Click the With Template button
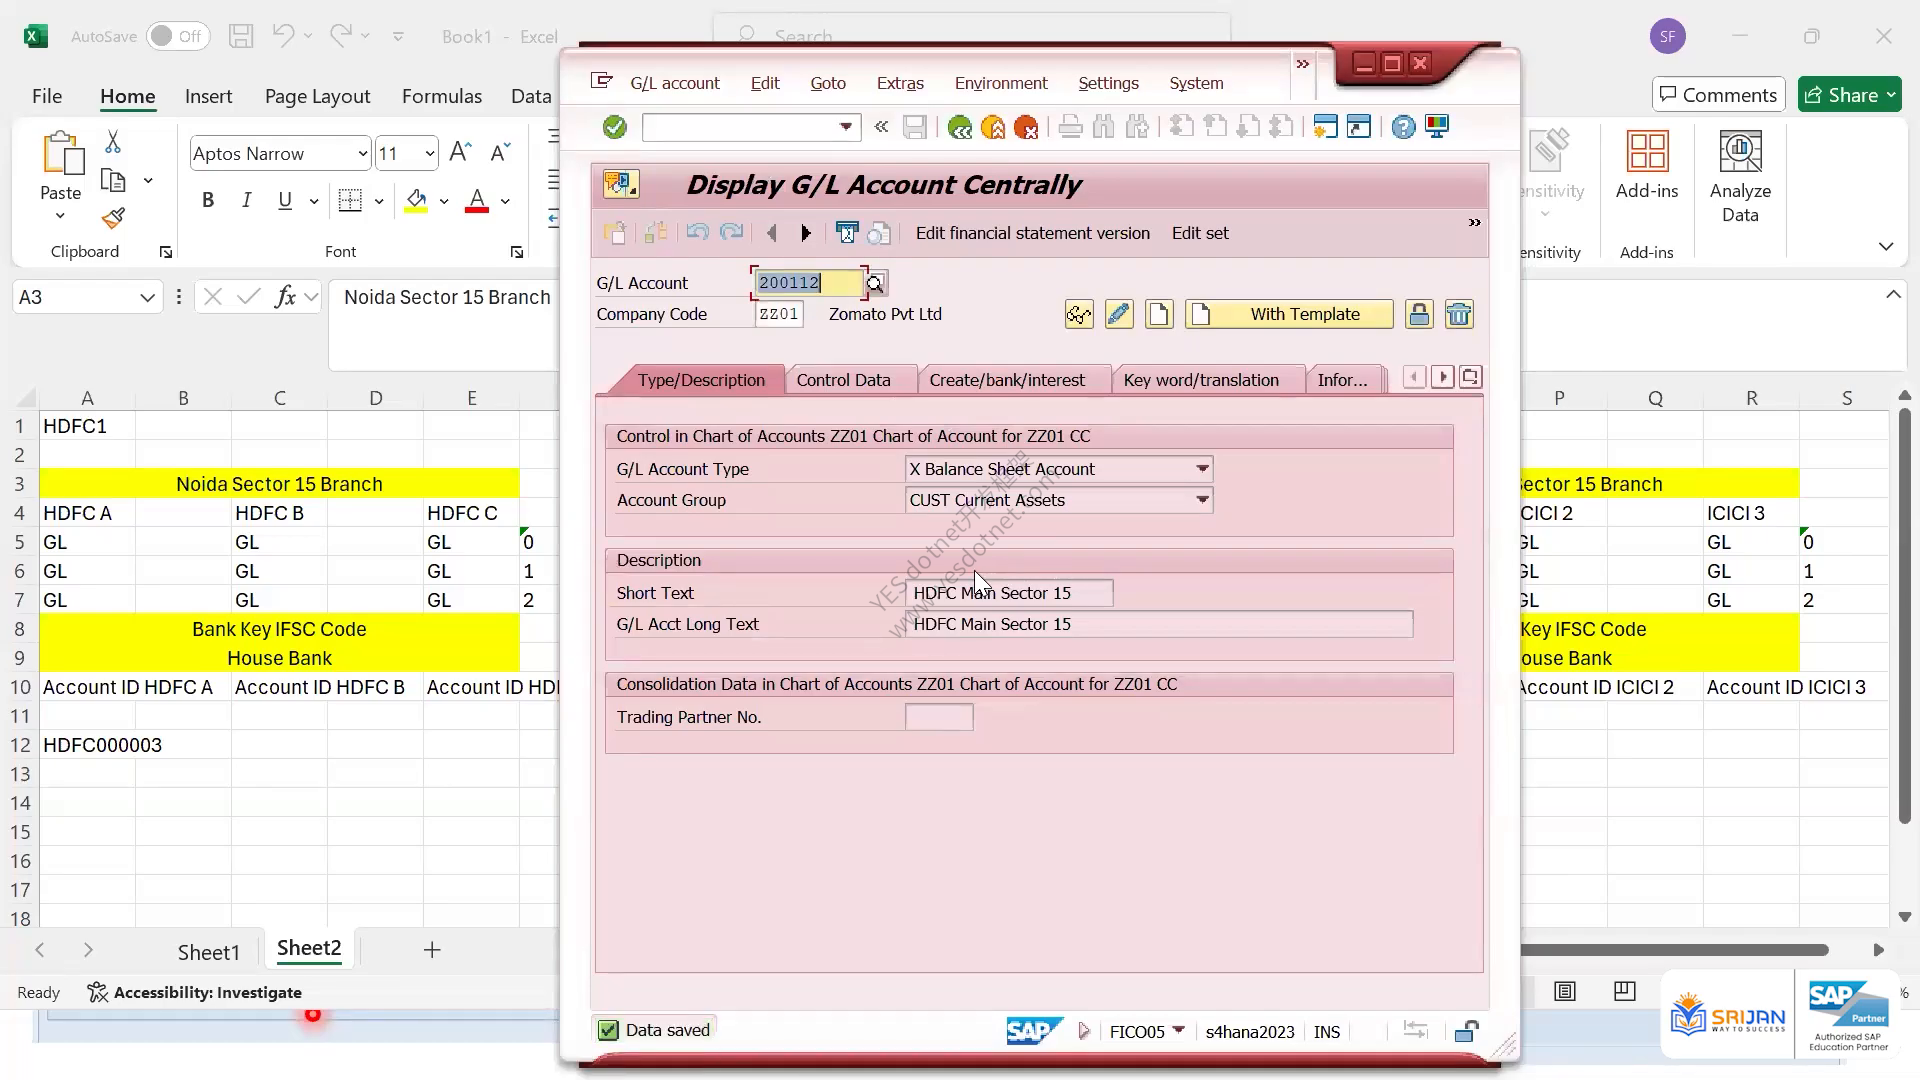Image resolution: width=1920 pixels, height=1080 pixels. pyautogui.click(x=1289, y=314)
